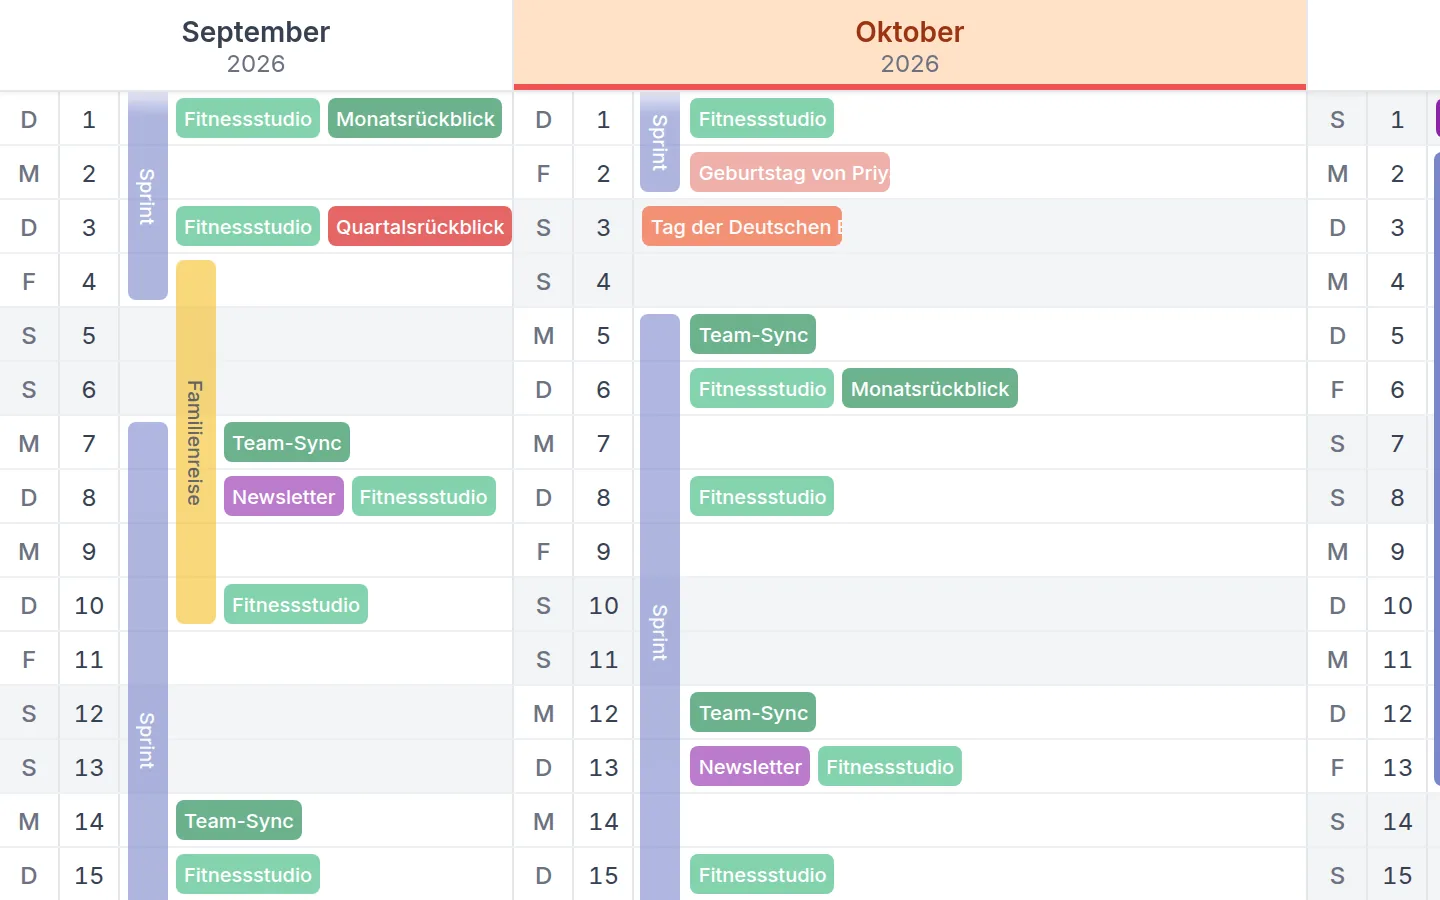Select the Oktober 2026 month header
Image resolution: width=1440 pixels, height=900 pixels.
pyautogui.click(x=910, y=46)
